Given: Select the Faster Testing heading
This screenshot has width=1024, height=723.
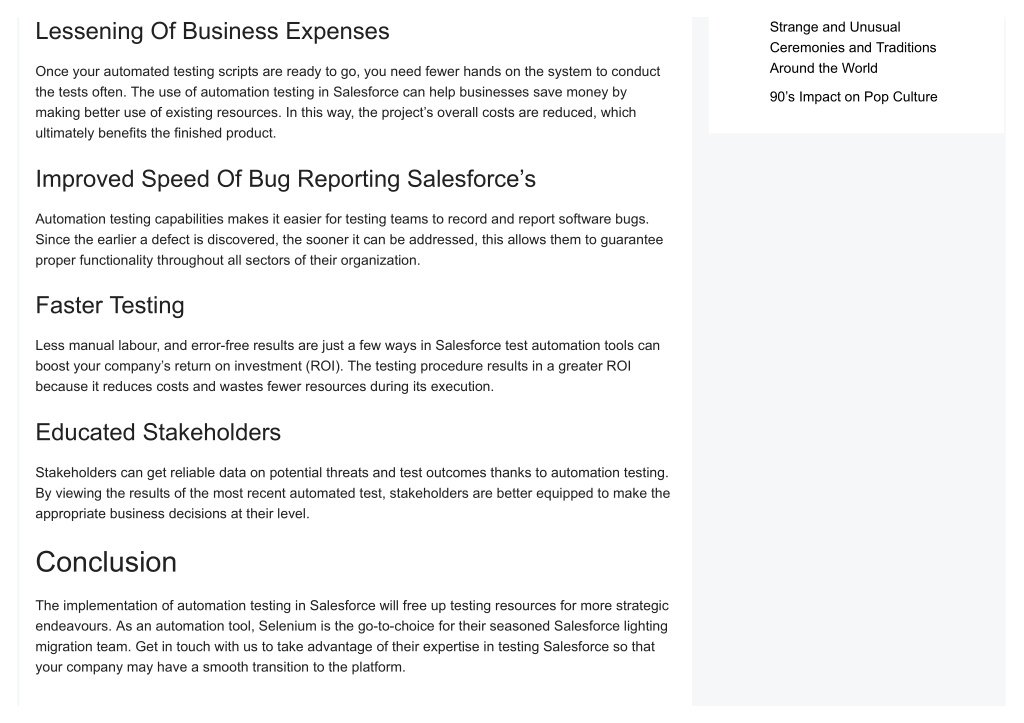Looking at the screenshot, I should point(110,306).
